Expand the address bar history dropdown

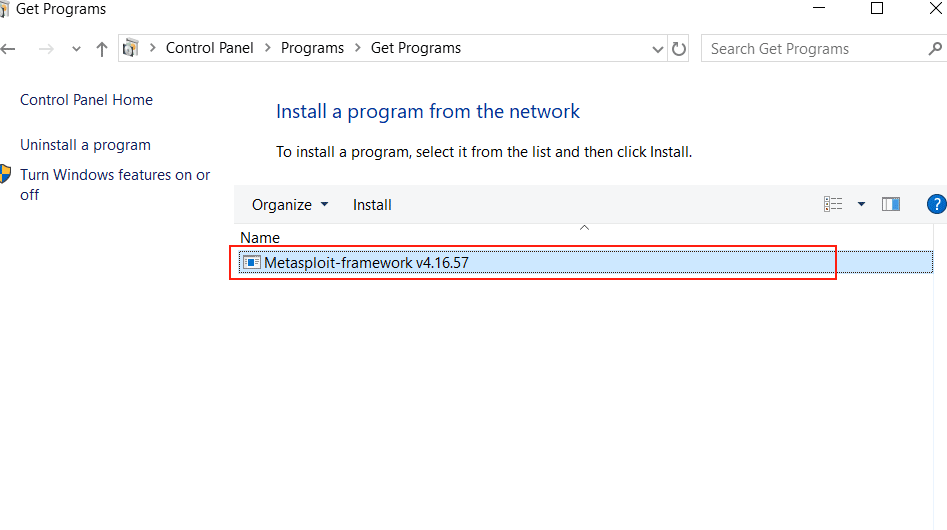point(658,49)
